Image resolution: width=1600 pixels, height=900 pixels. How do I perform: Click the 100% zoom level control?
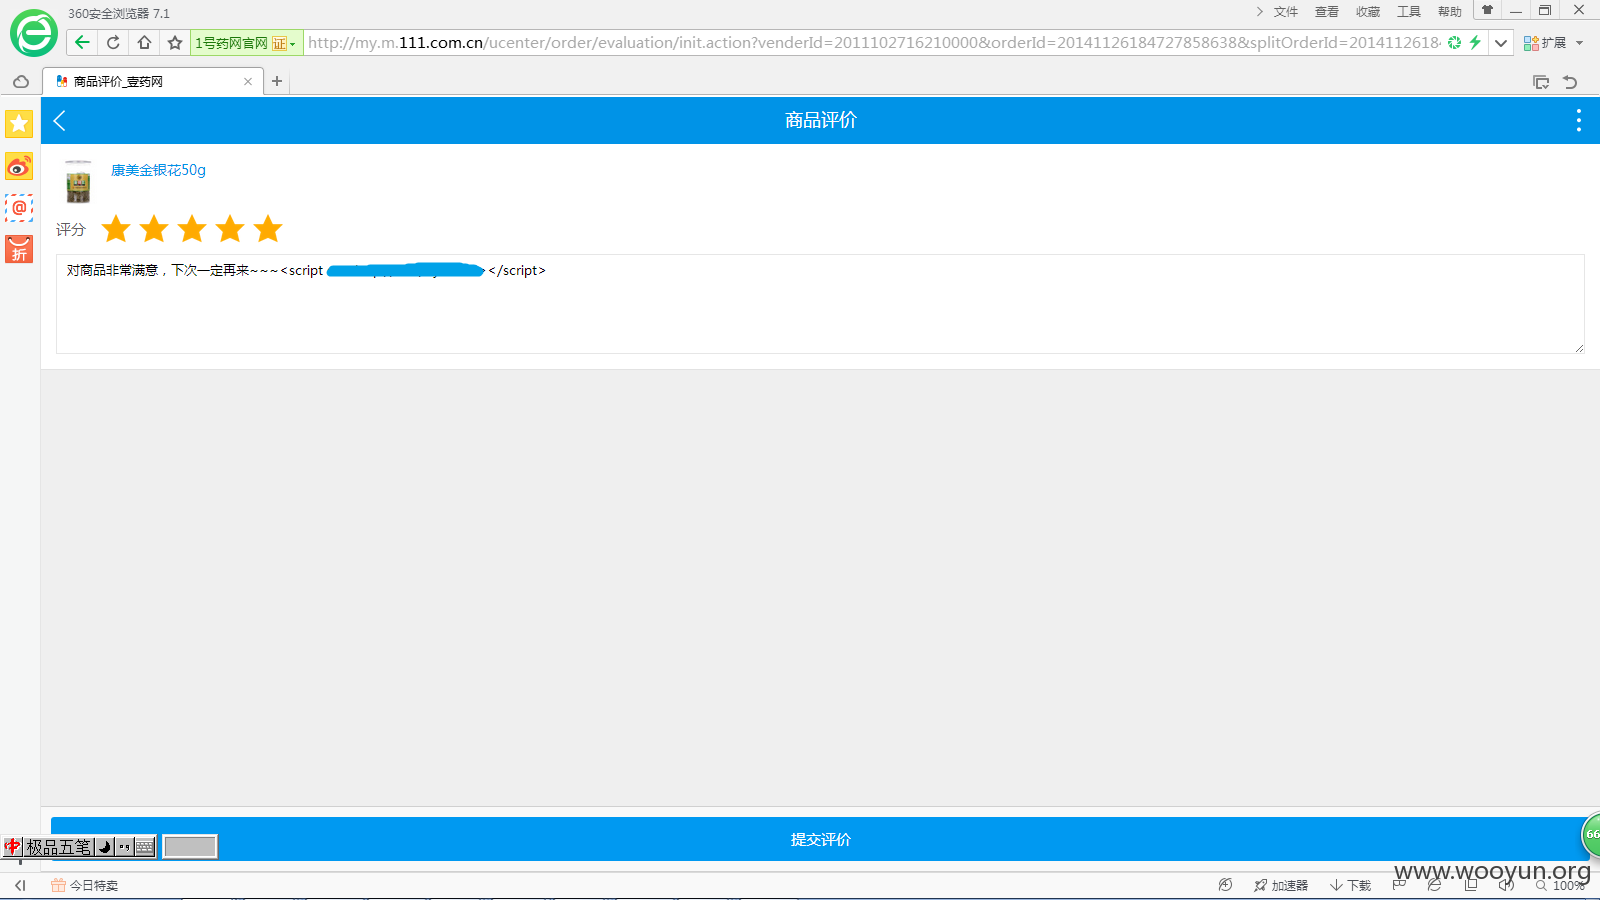click(1561, 885)
